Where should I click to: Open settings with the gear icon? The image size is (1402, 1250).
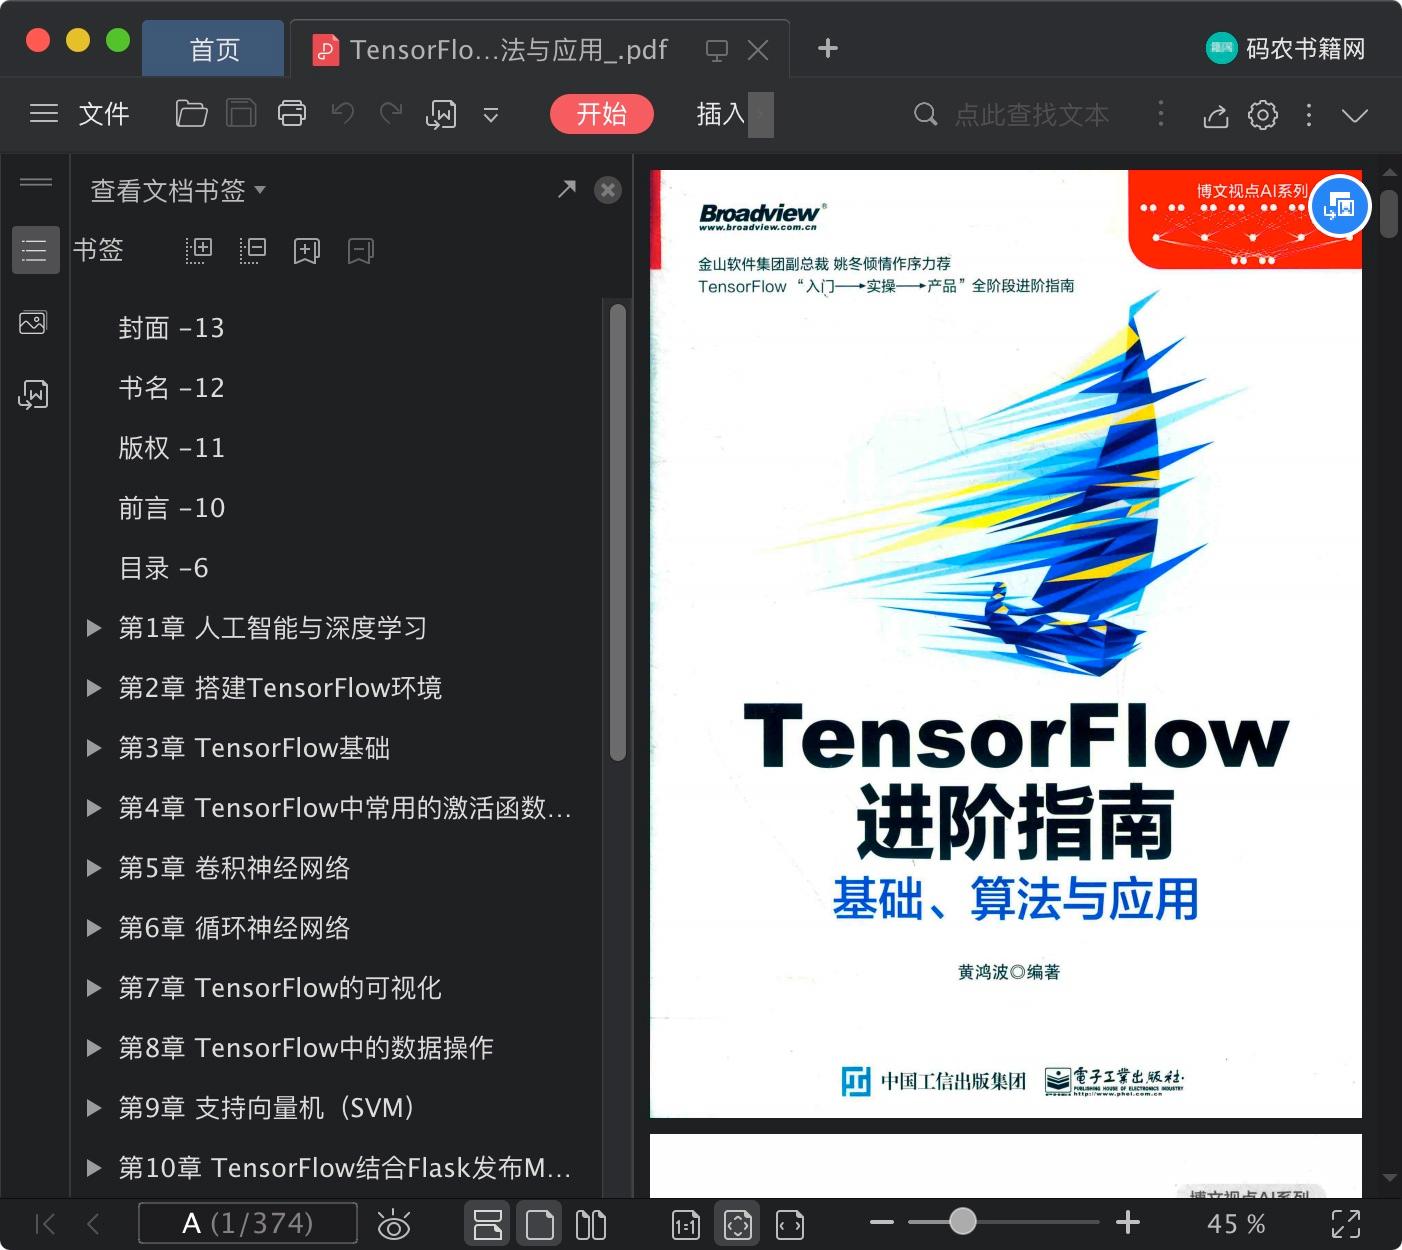[x=1263, y=115]
